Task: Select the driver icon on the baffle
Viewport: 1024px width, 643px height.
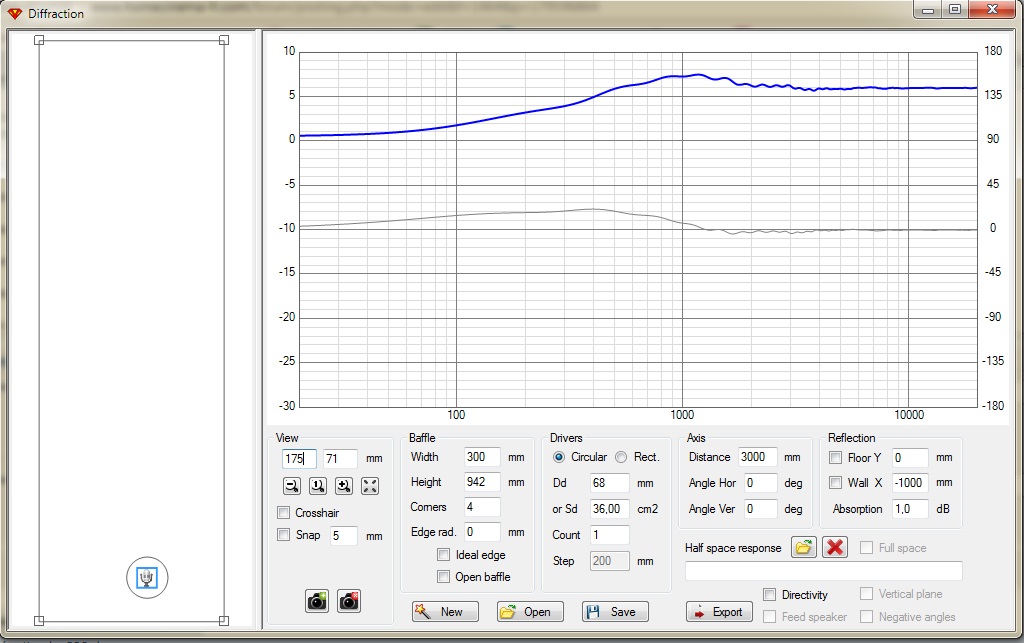Action: click(x=147, y=577)
